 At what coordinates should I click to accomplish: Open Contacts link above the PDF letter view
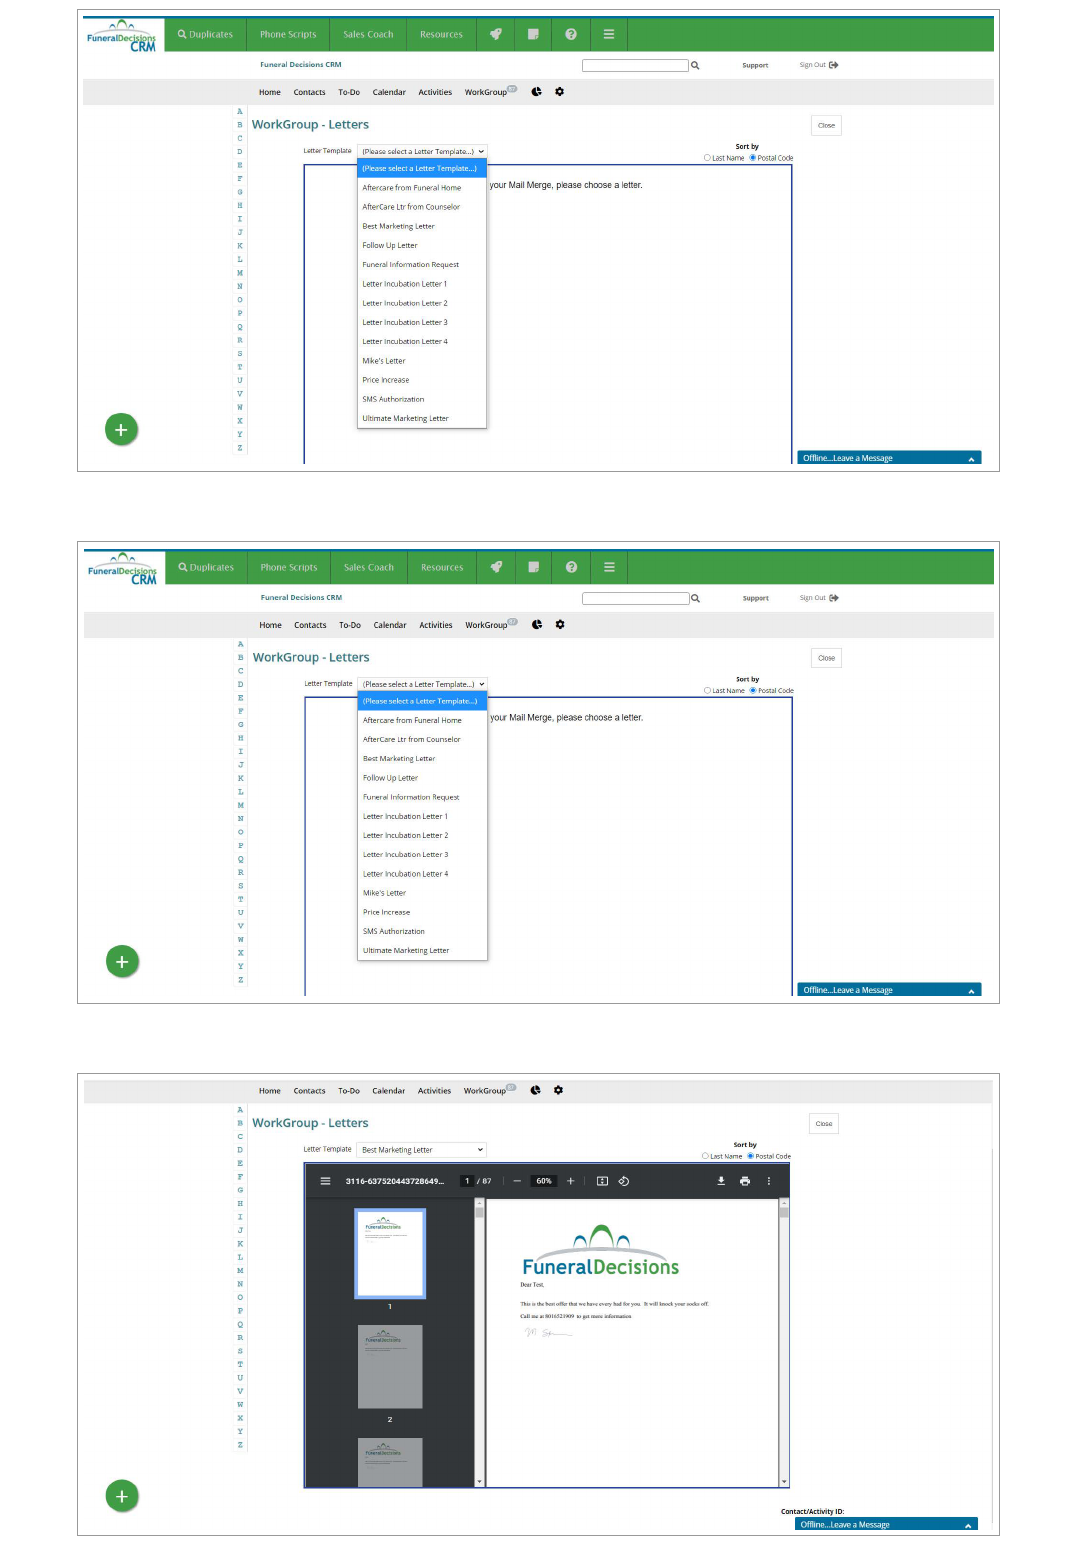(x=309, y=1091)
